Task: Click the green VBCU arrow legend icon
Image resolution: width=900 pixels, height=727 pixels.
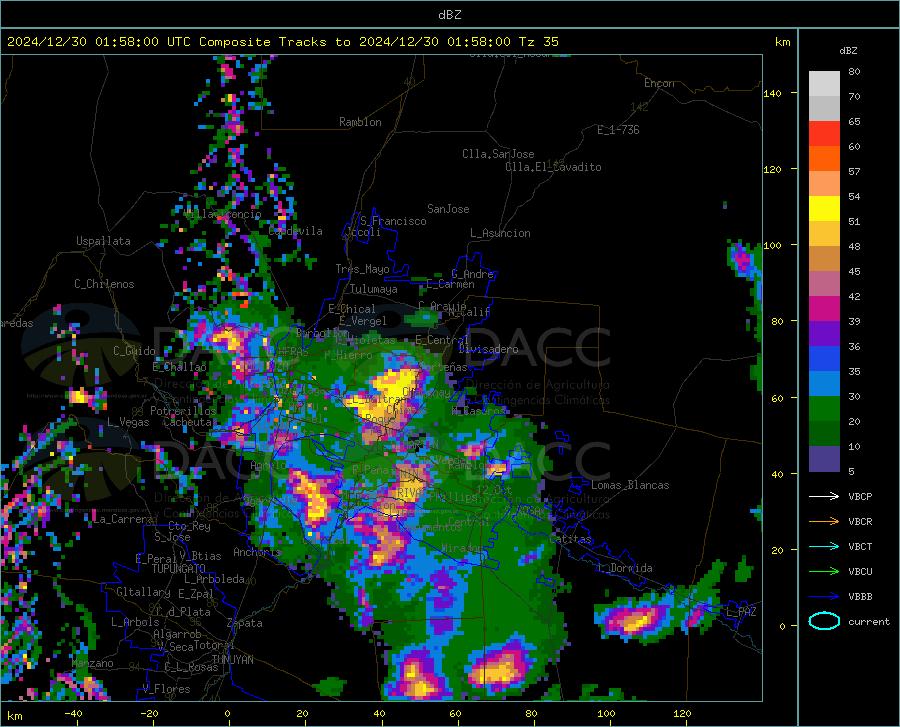Action: [x=824, y=571]
